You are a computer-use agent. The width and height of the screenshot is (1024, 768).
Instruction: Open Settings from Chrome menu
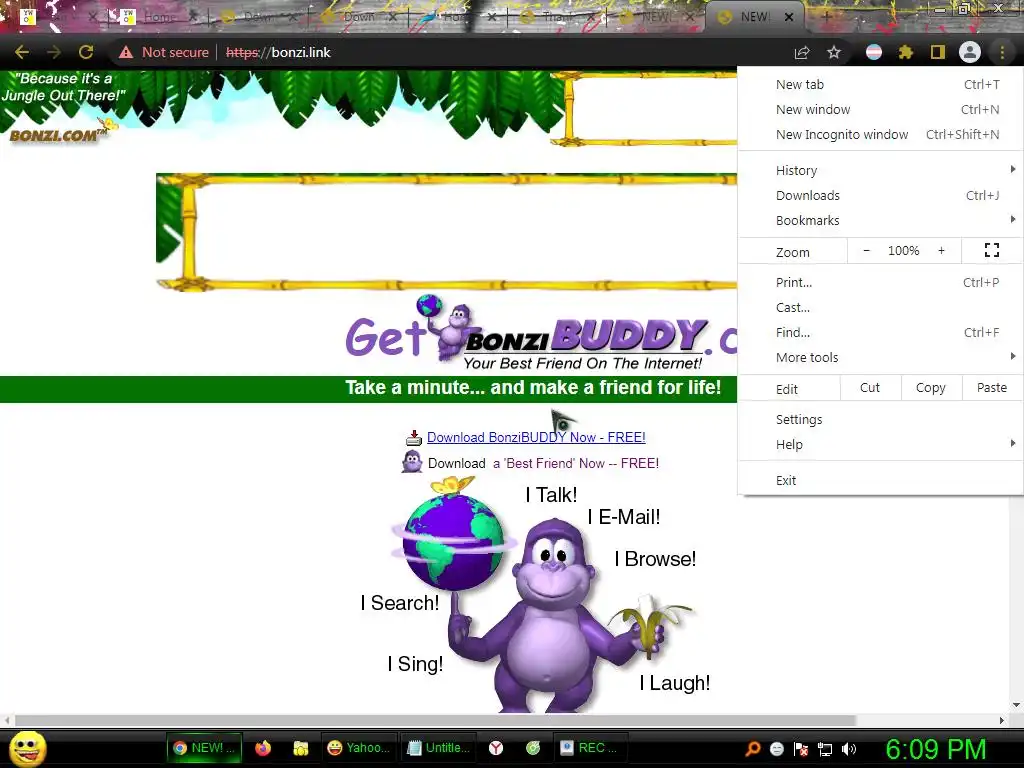pyautogui.click(x=881, y=419)
